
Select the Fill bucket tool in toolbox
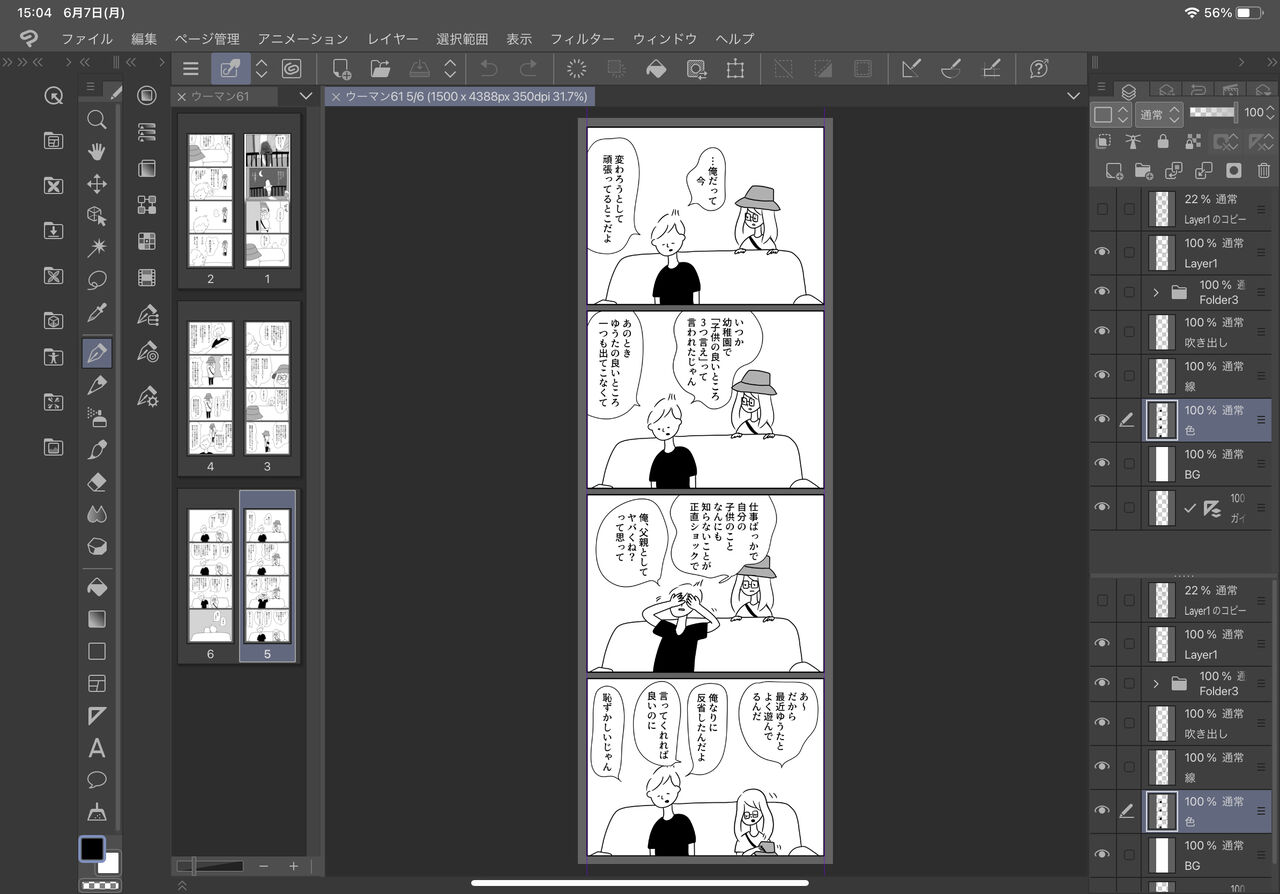coord(97,587)
